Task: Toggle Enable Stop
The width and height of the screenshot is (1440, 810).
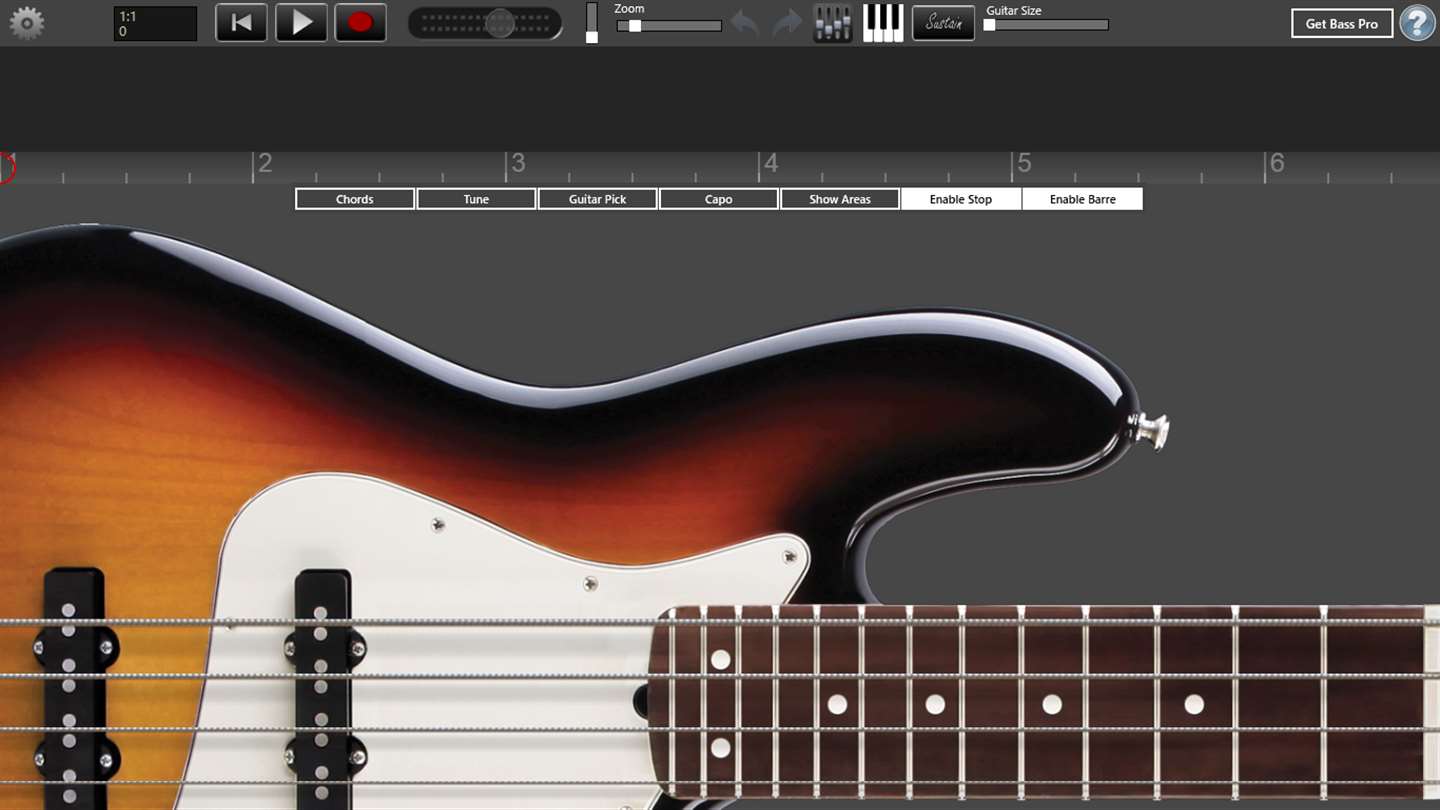Action: 961,199
